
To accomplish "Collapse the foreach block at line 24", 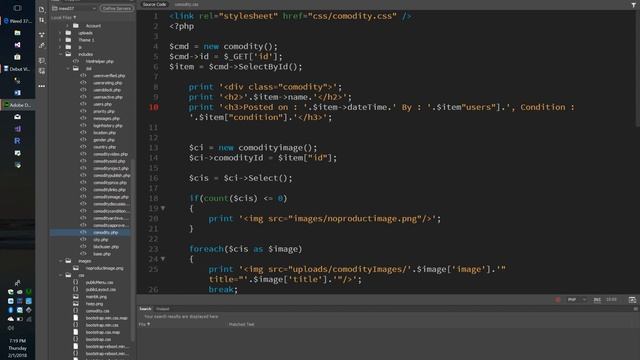I will 163,259.
